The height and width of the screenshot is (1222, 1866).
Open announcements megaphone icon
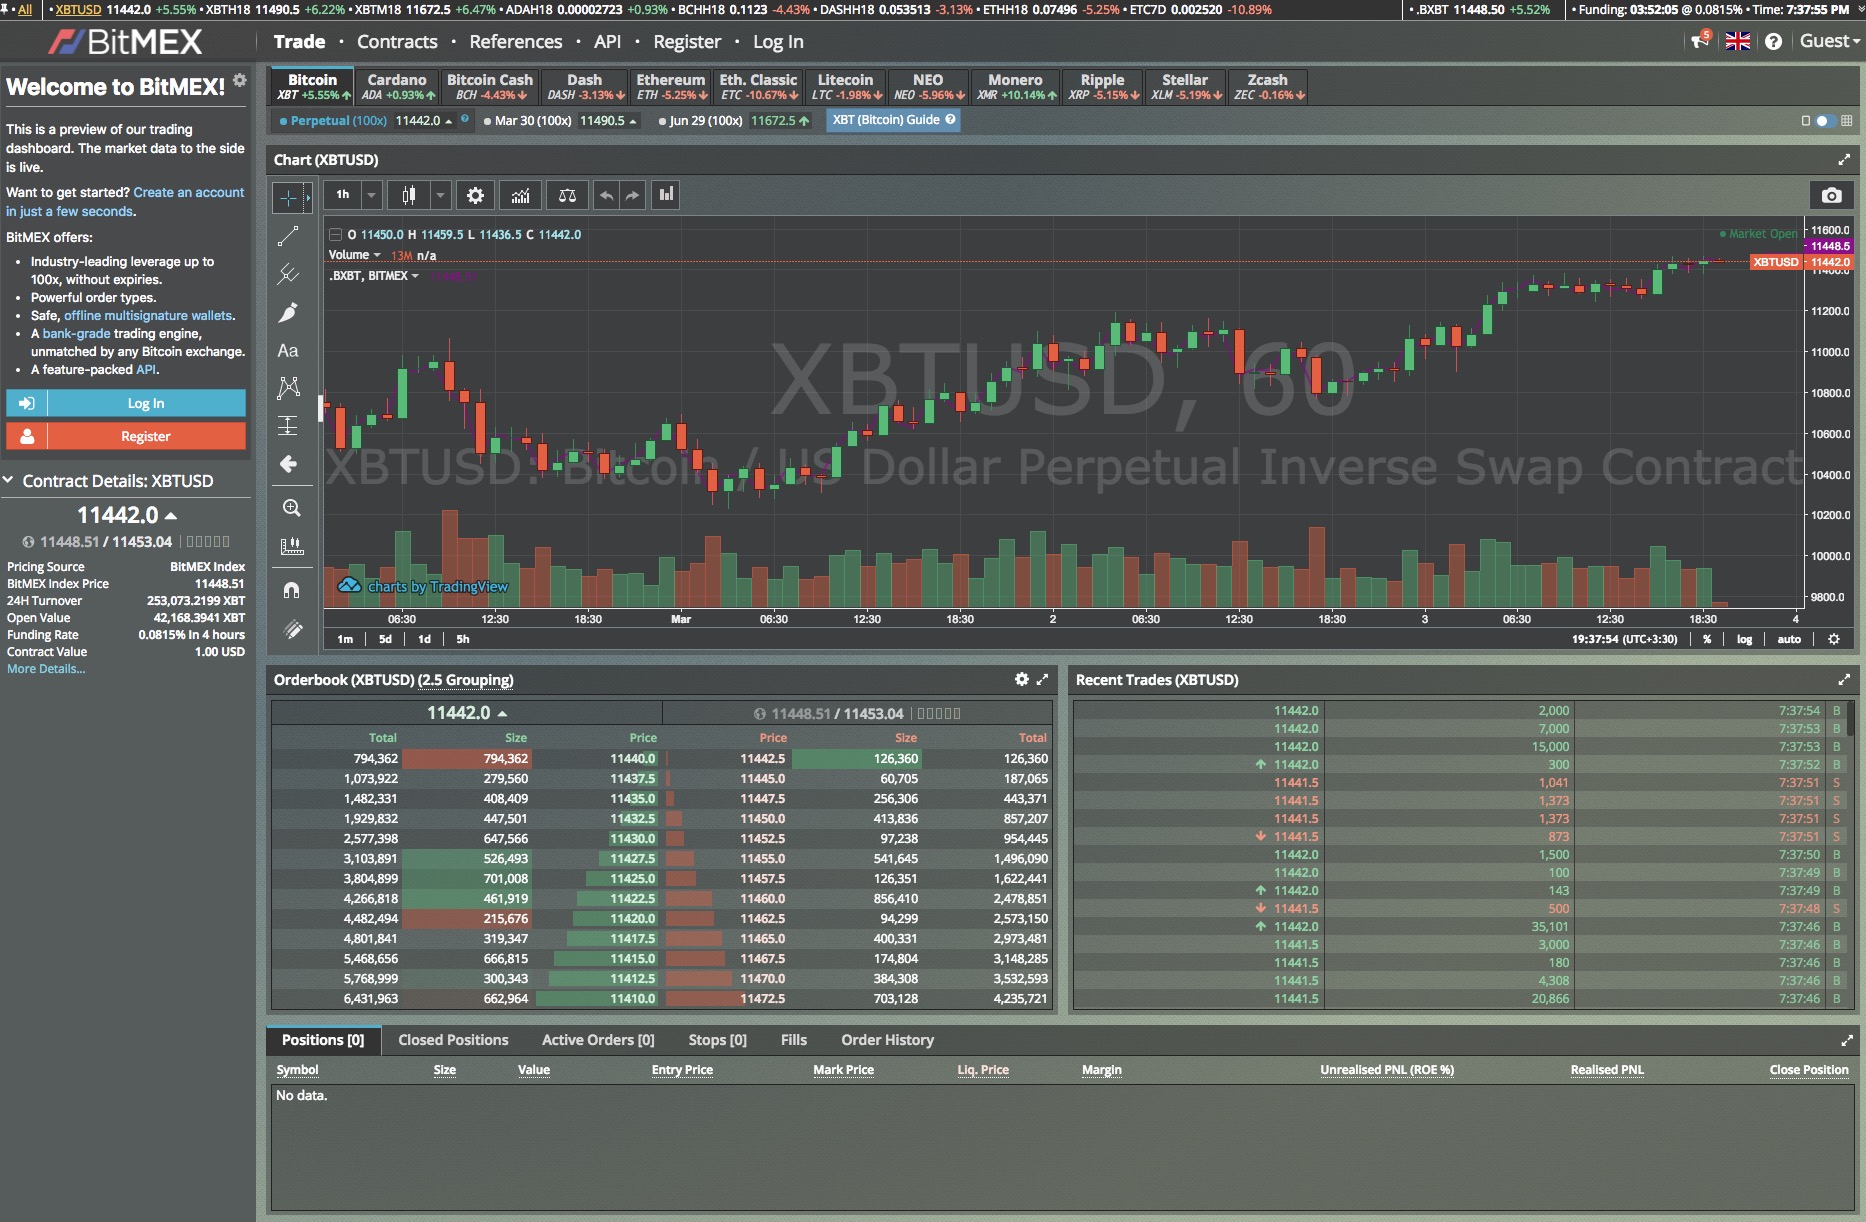coord(1700,41)
